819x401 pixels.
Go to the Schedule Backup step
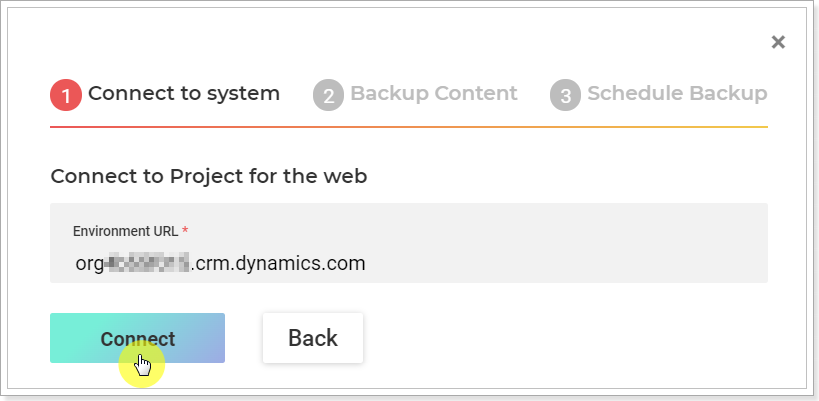pyautogui.click(x=677, y=93)
